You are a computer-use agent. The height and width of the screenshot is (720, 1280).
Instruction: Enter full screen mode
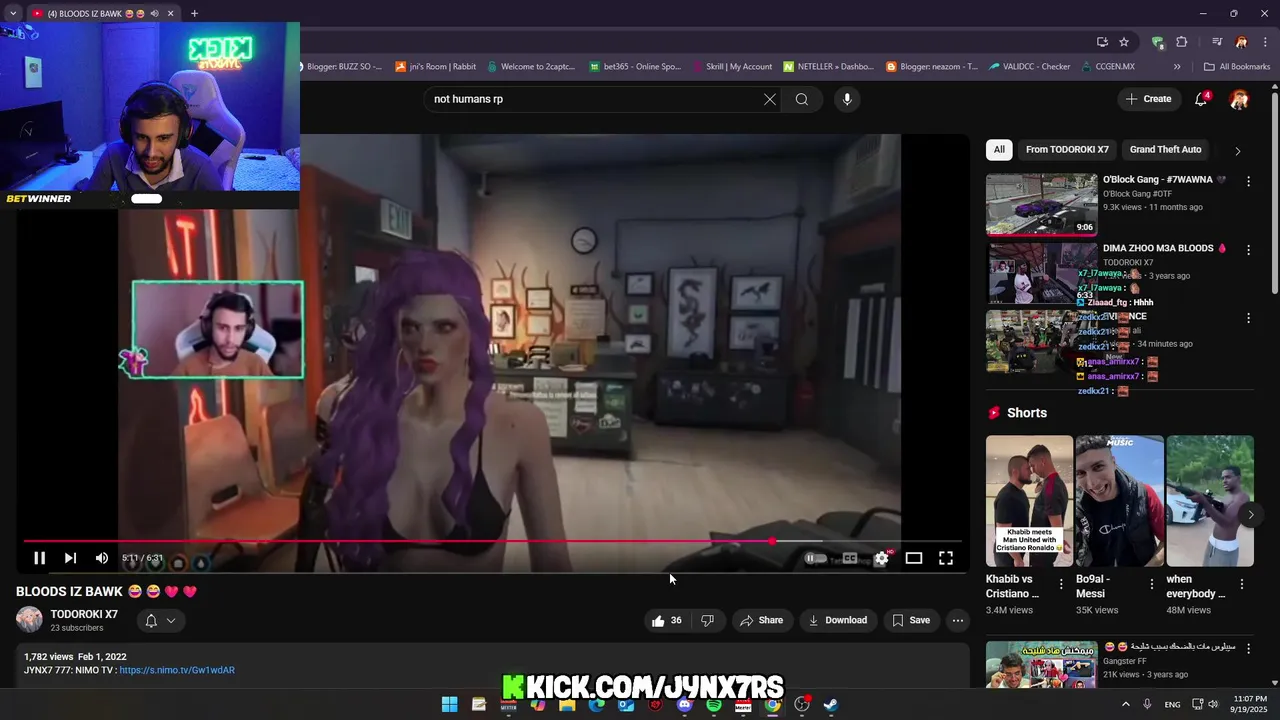tap(945, 558)
